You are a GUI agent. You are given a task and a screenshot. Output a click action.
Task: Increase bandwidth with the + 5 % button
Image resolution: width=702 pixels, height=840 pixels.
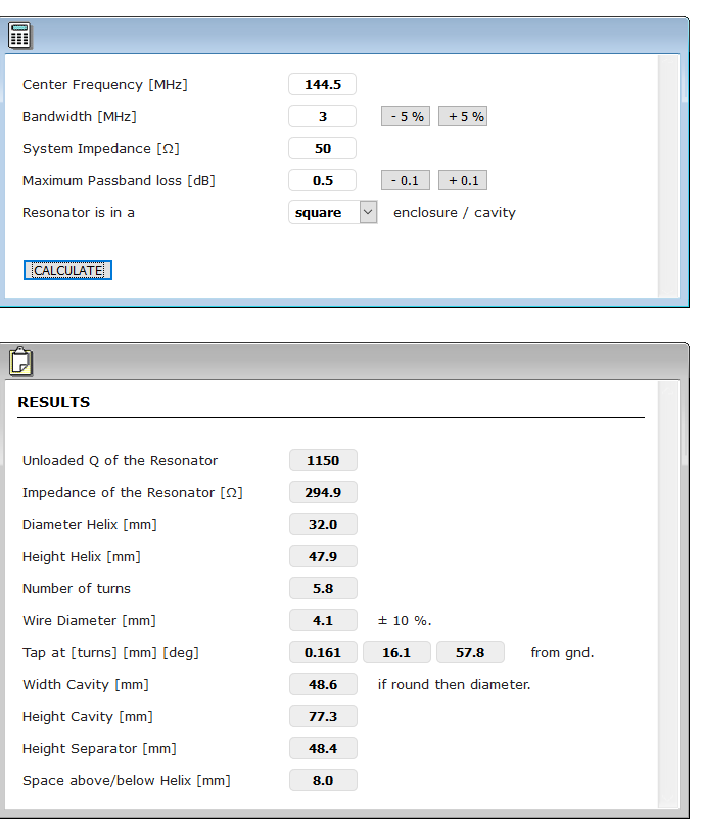pyautogui.click(x=462, y=117)
